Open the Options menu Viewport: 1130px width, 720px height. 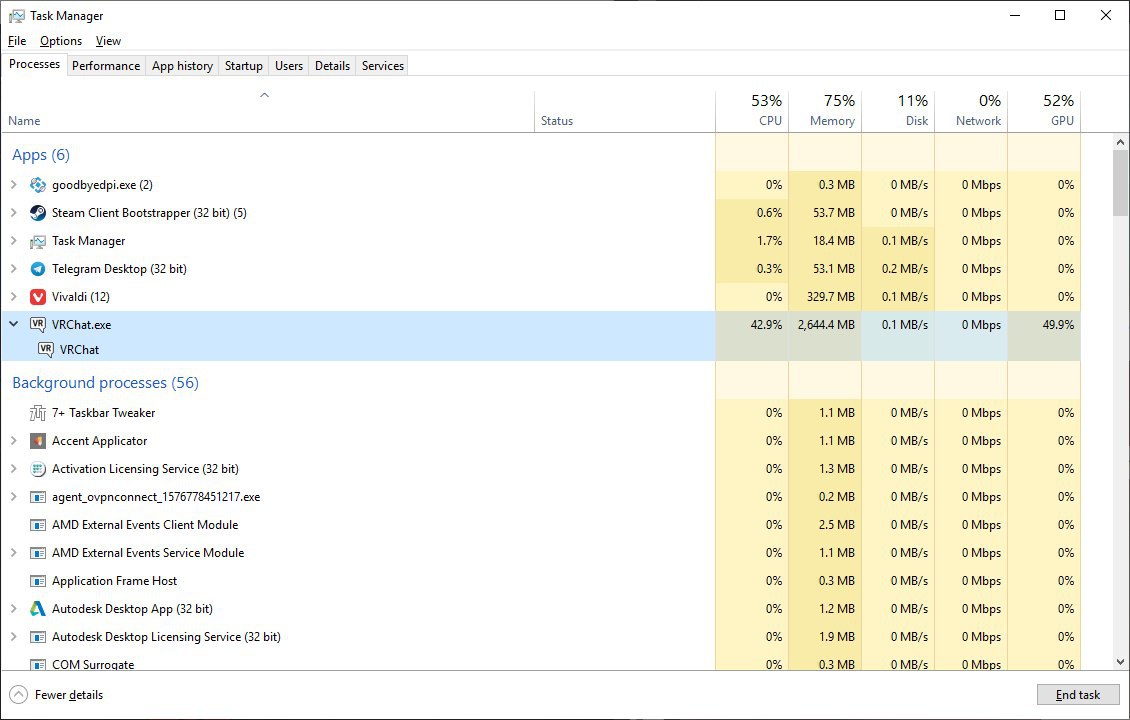pos(61,41)
